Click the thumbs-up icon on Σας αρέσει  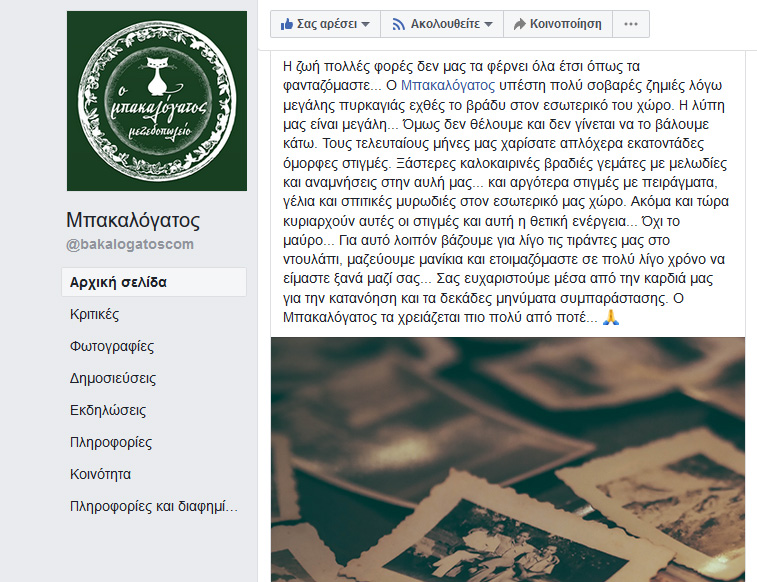coord(287,24)
